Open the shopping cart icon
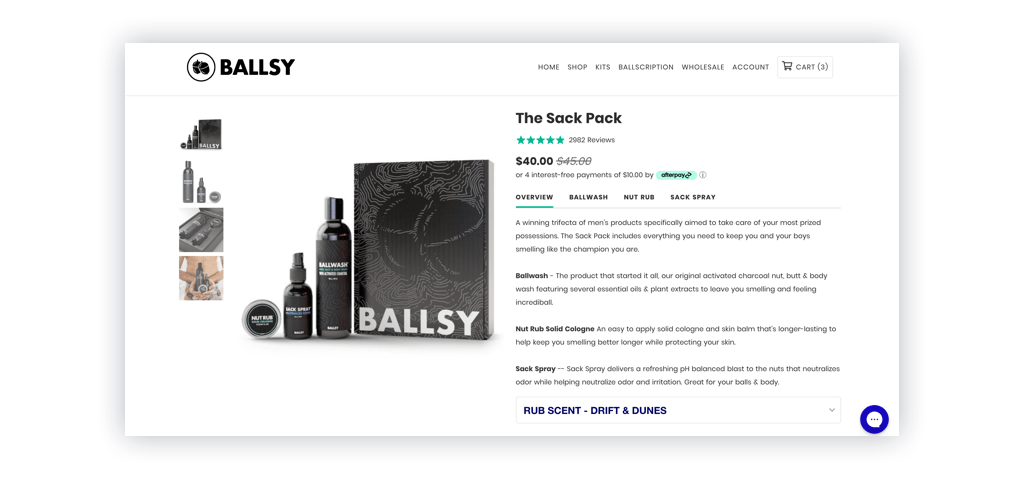Screen dimensions: 1024x479 point(787,66)
